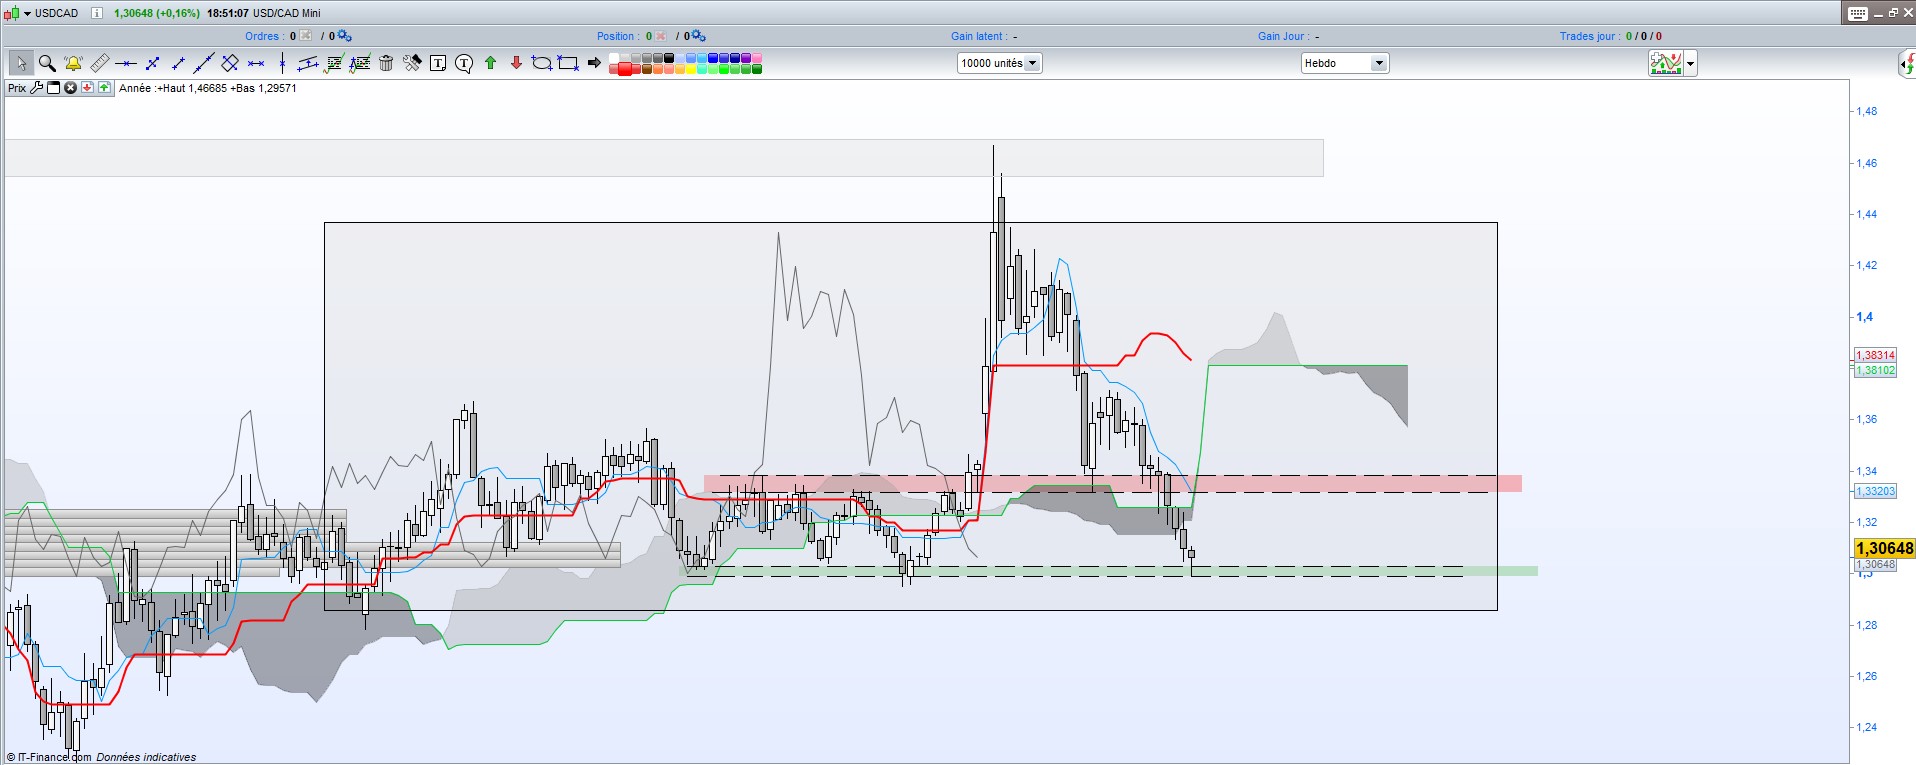Click the alert bell icon
Image resolution: width=1916 pixels, height=765 pixels.
tap(73, 63)
